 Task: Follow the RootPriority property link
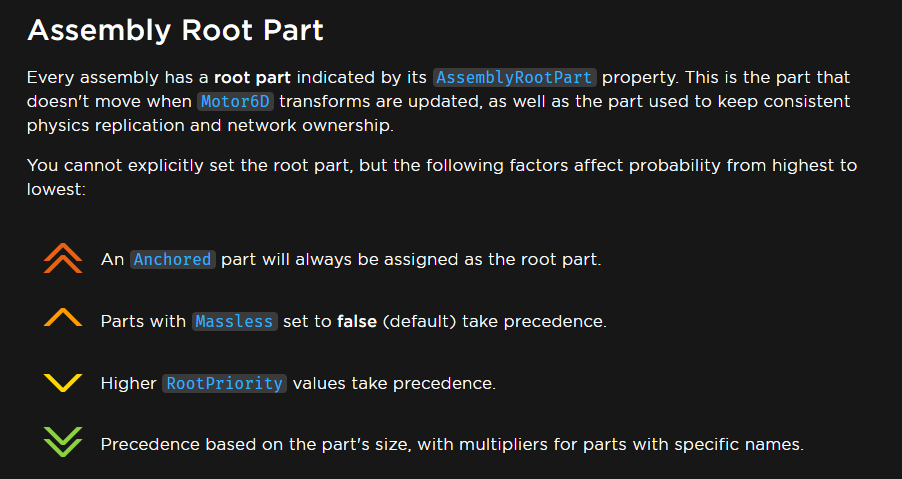point(224,384)
